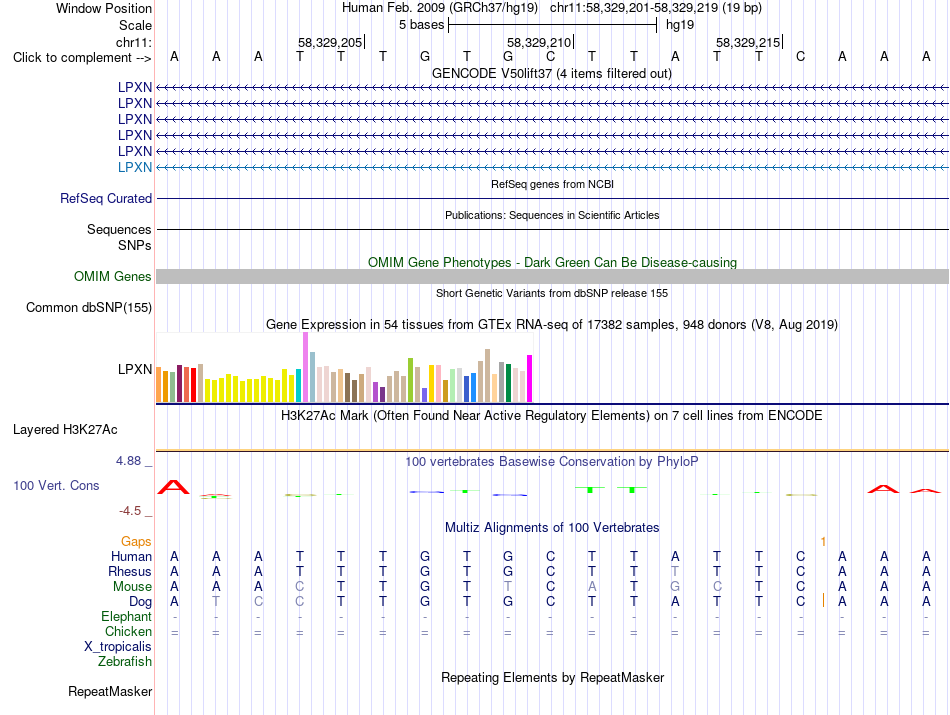Click the coordinate marker '58,329,215'

[748, 42]
